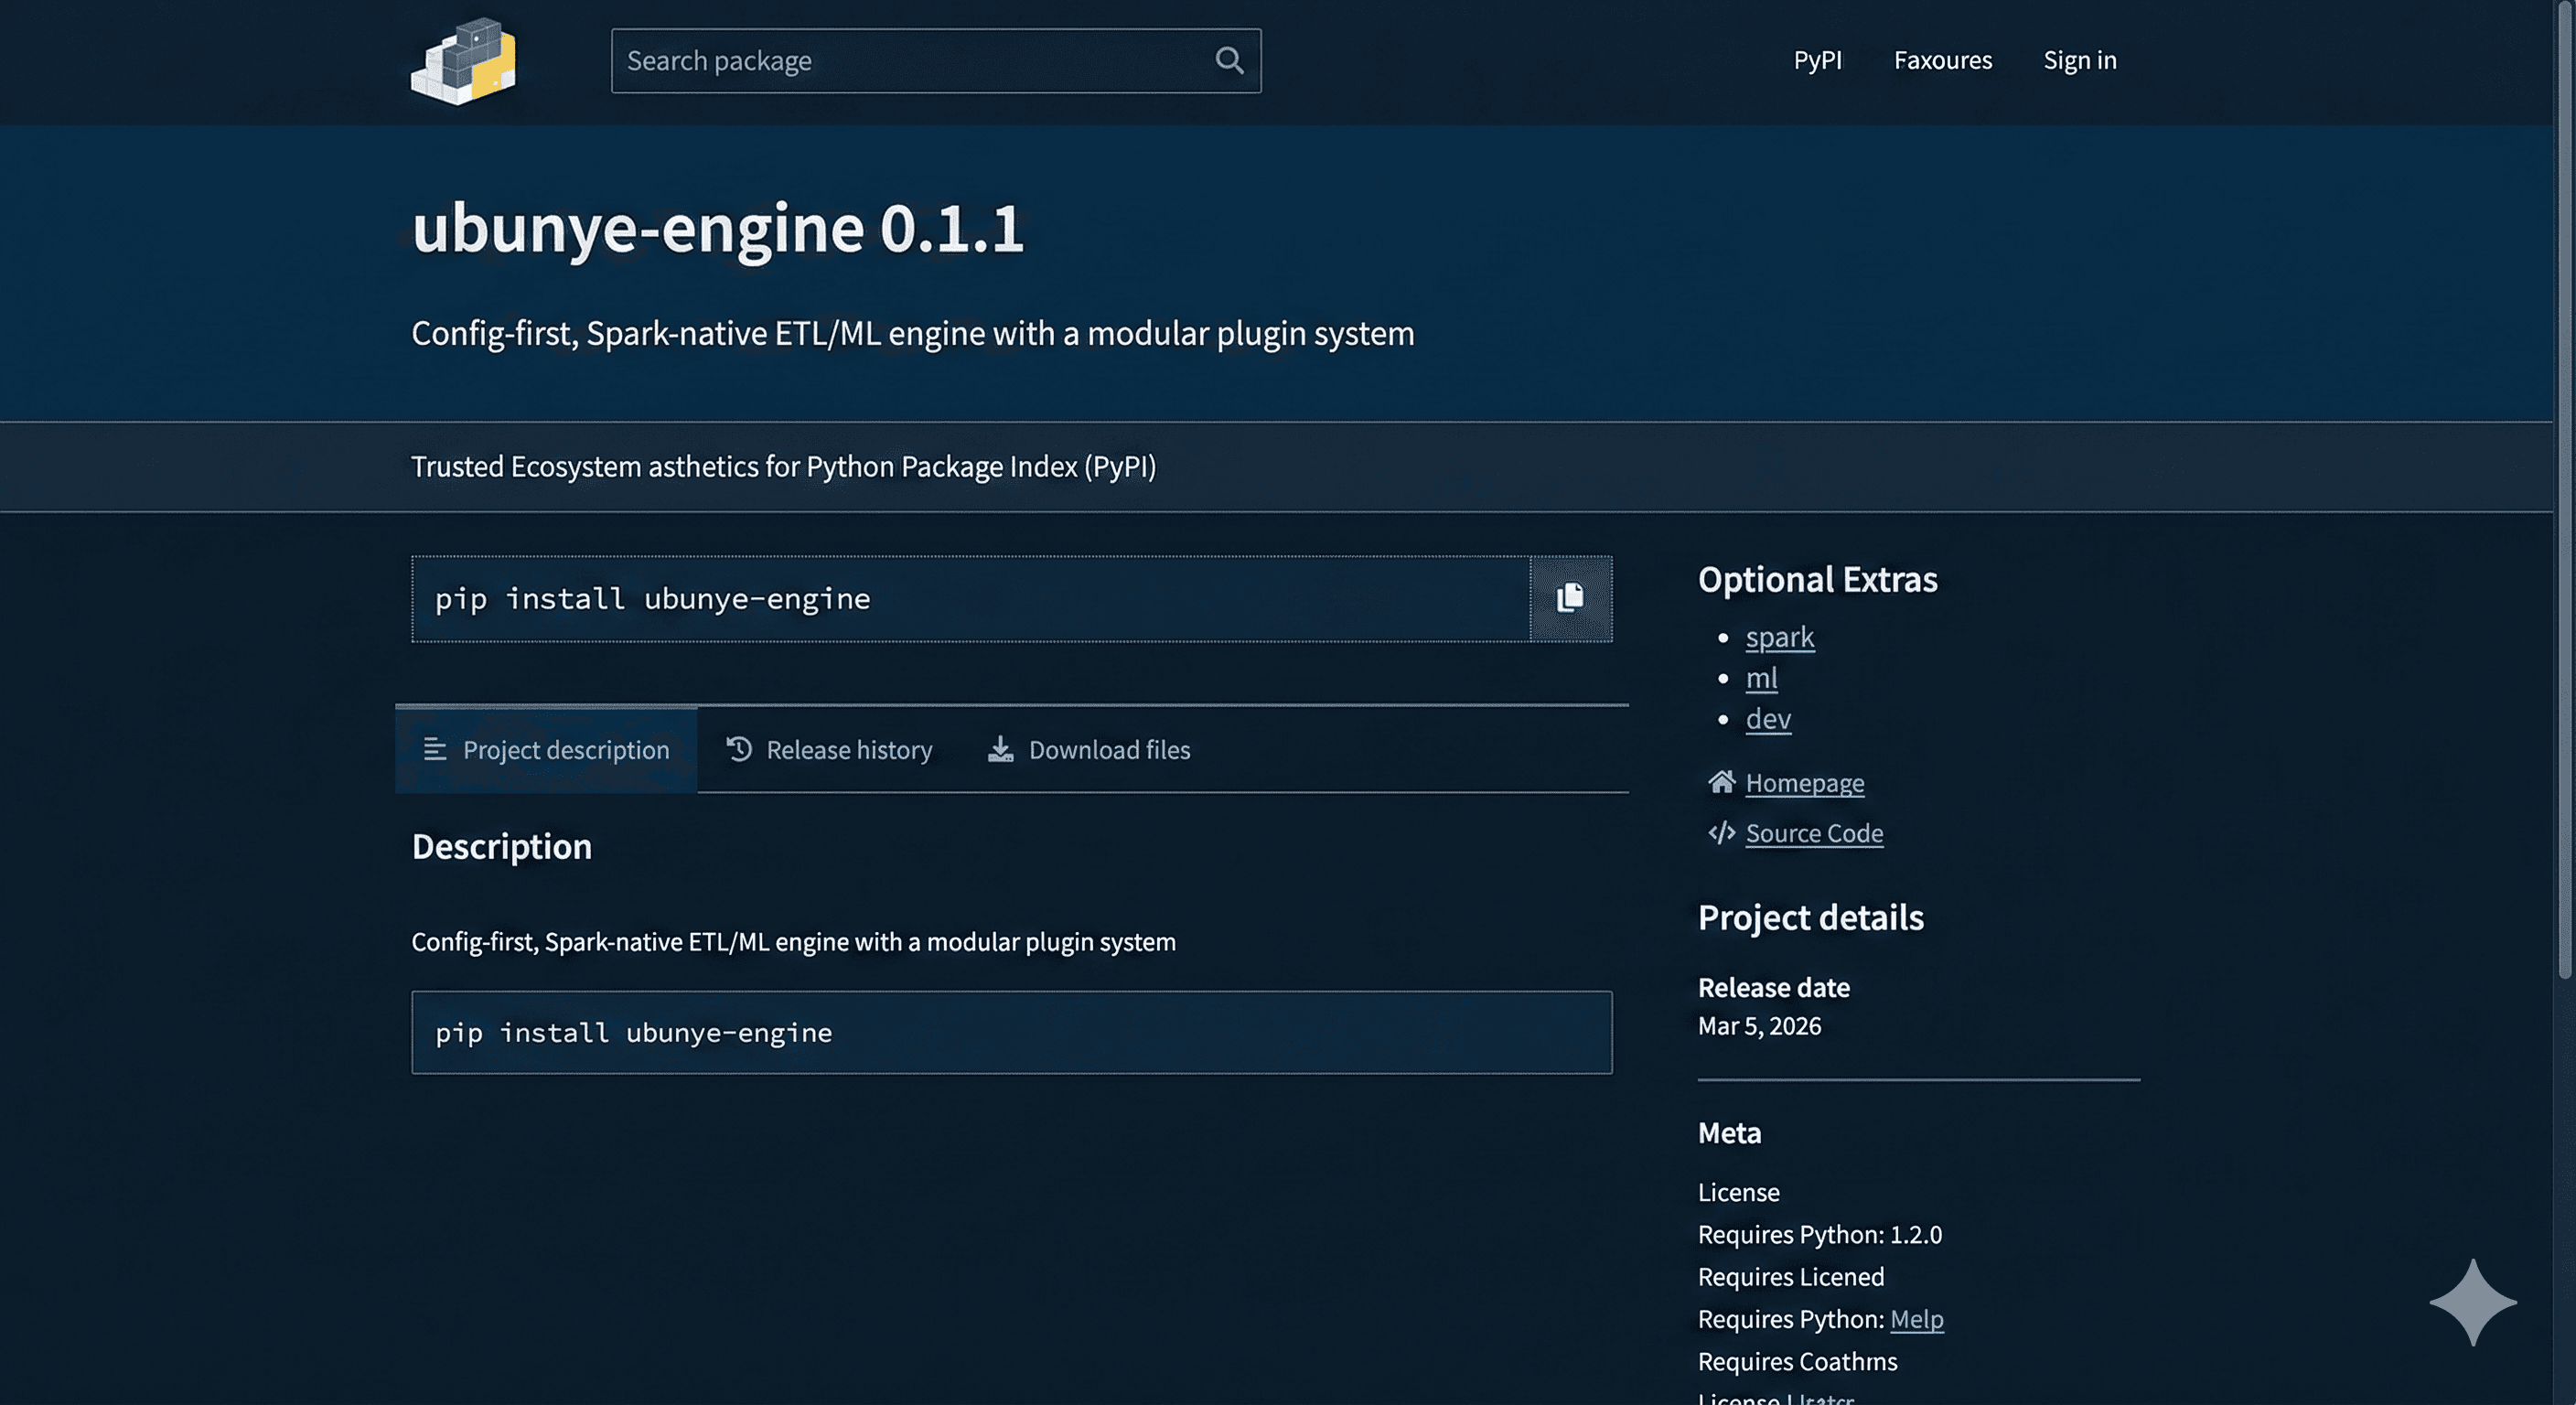This screenshot has width=2576, height=1405.
Task: Open the ml extra link
Action: 1761,678
